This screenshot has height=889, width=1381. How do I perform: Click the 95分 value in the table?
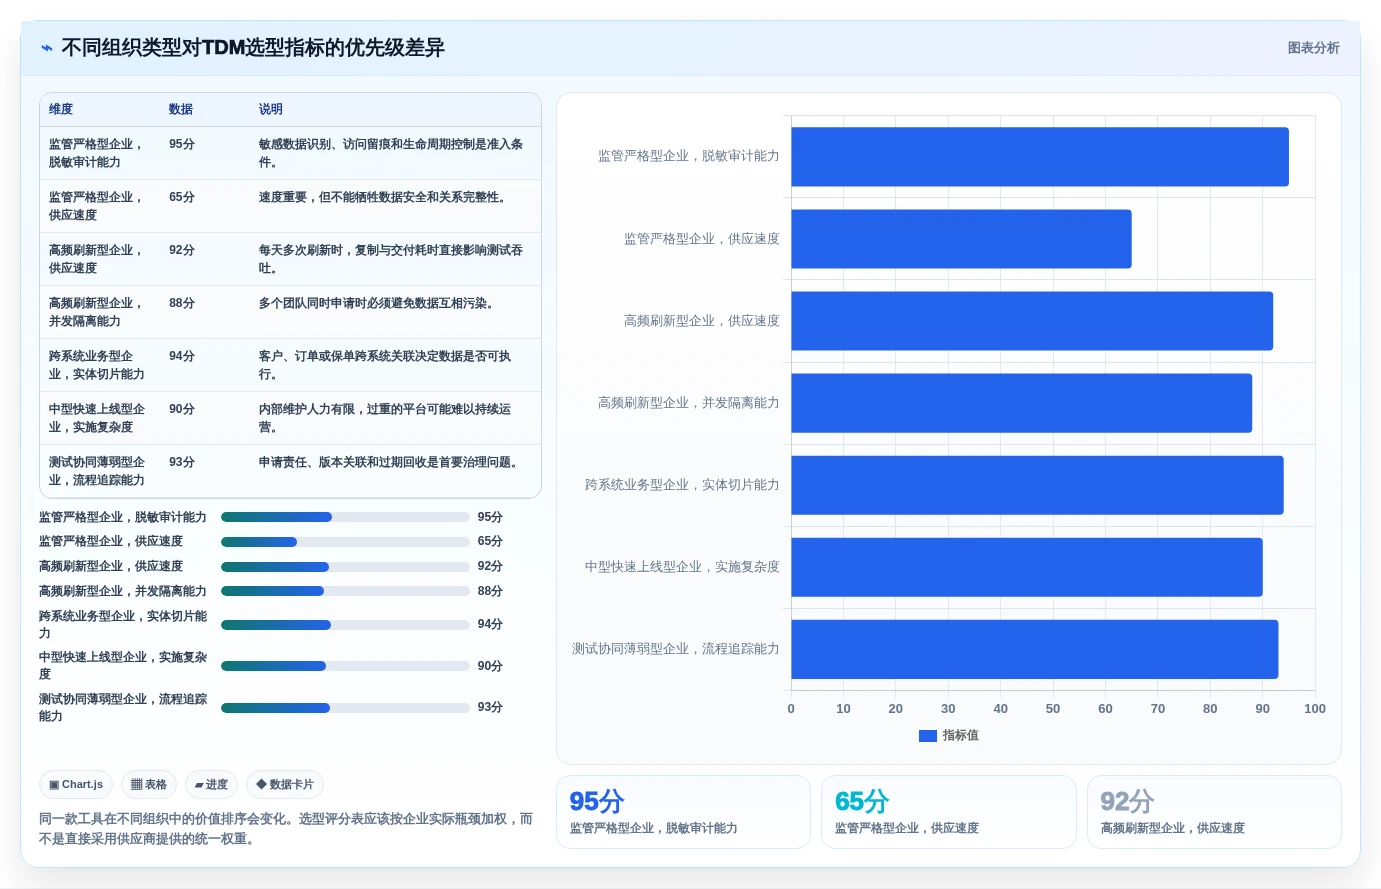pyautogui.click(x=182, y=144)
